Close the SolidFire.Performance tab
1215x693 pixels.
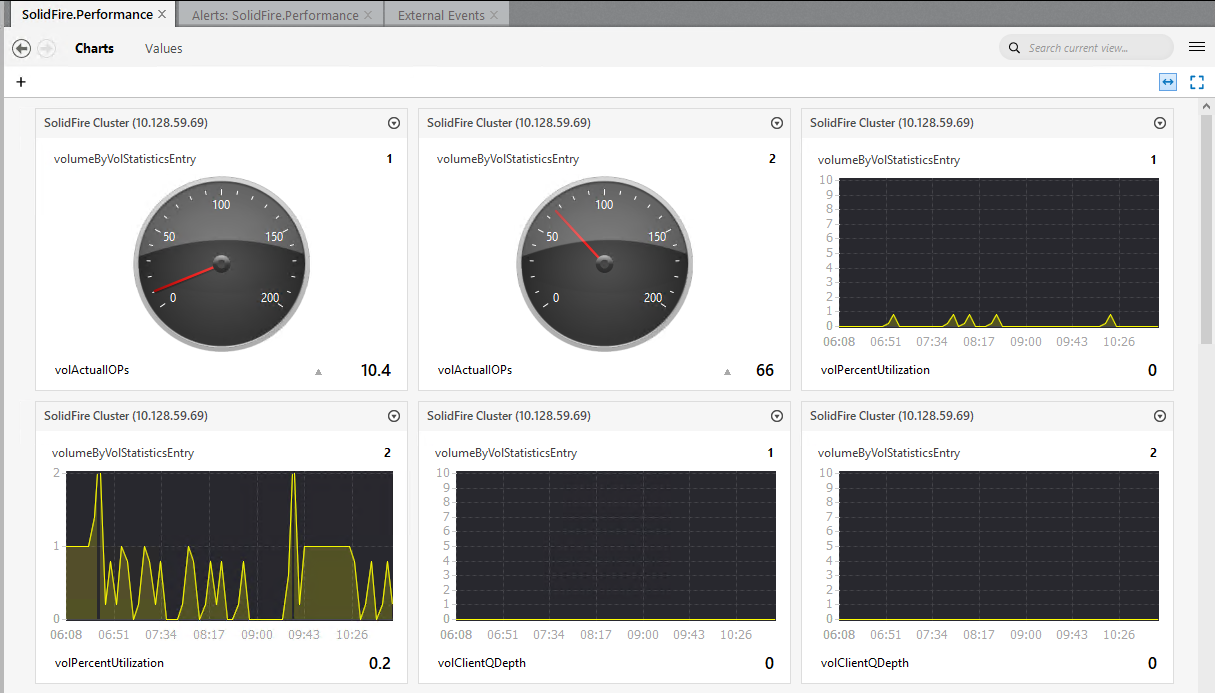pos(162,15)
